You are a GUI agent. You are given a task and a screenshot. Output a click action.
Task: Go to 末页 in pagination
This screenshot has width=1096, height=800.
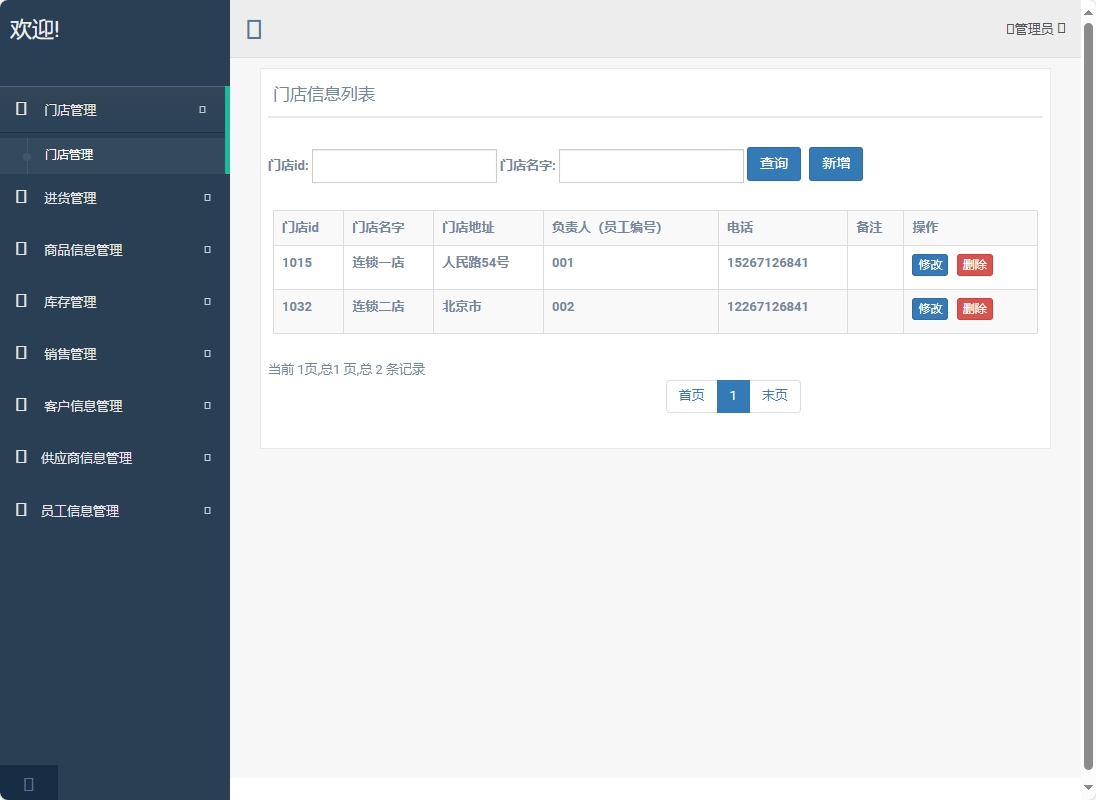[x=774, y=396]
